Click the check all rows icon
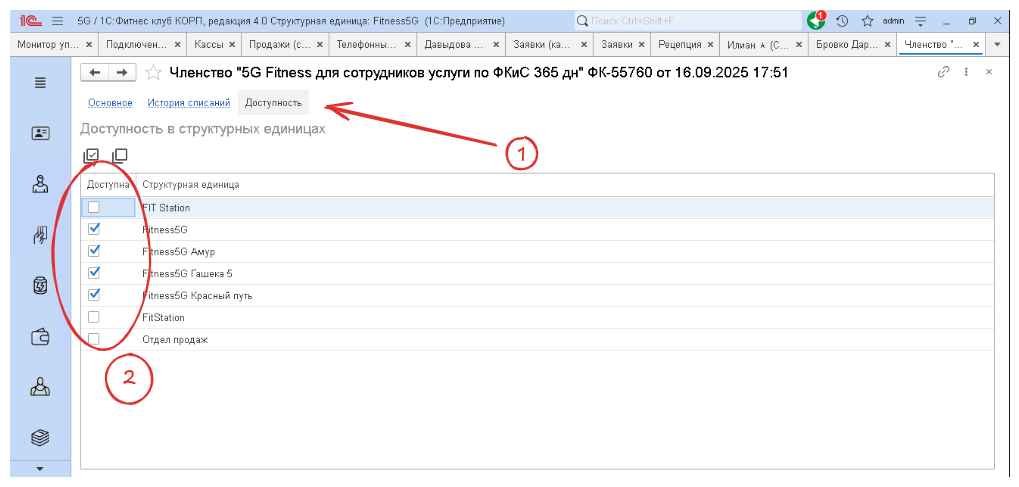The width and height of the screenshot is (1019, 487). (x=92, y=156)
